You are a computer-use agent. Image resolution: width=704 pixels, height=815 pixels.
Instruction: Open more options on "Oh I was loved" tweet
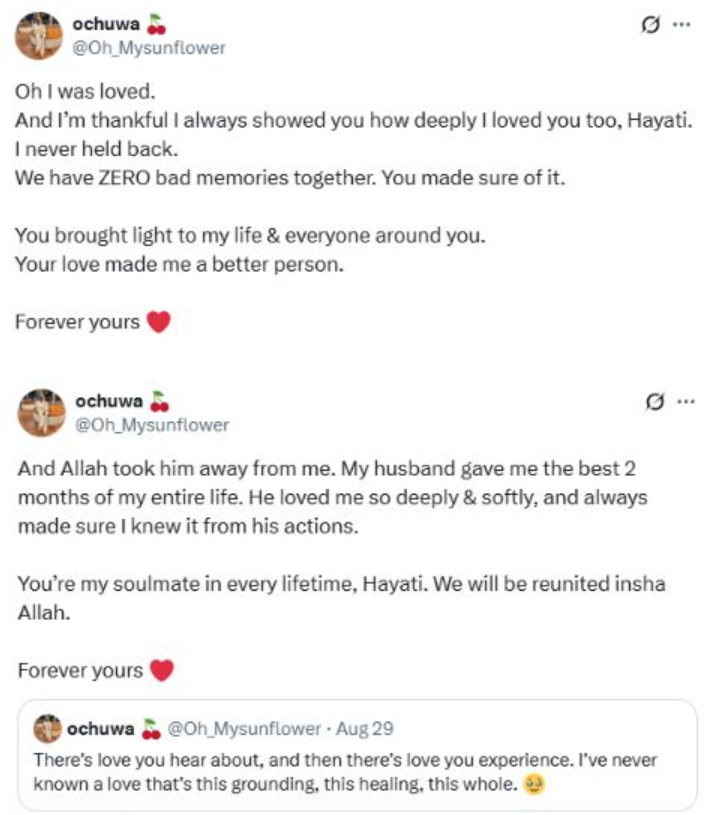(682, 24)
